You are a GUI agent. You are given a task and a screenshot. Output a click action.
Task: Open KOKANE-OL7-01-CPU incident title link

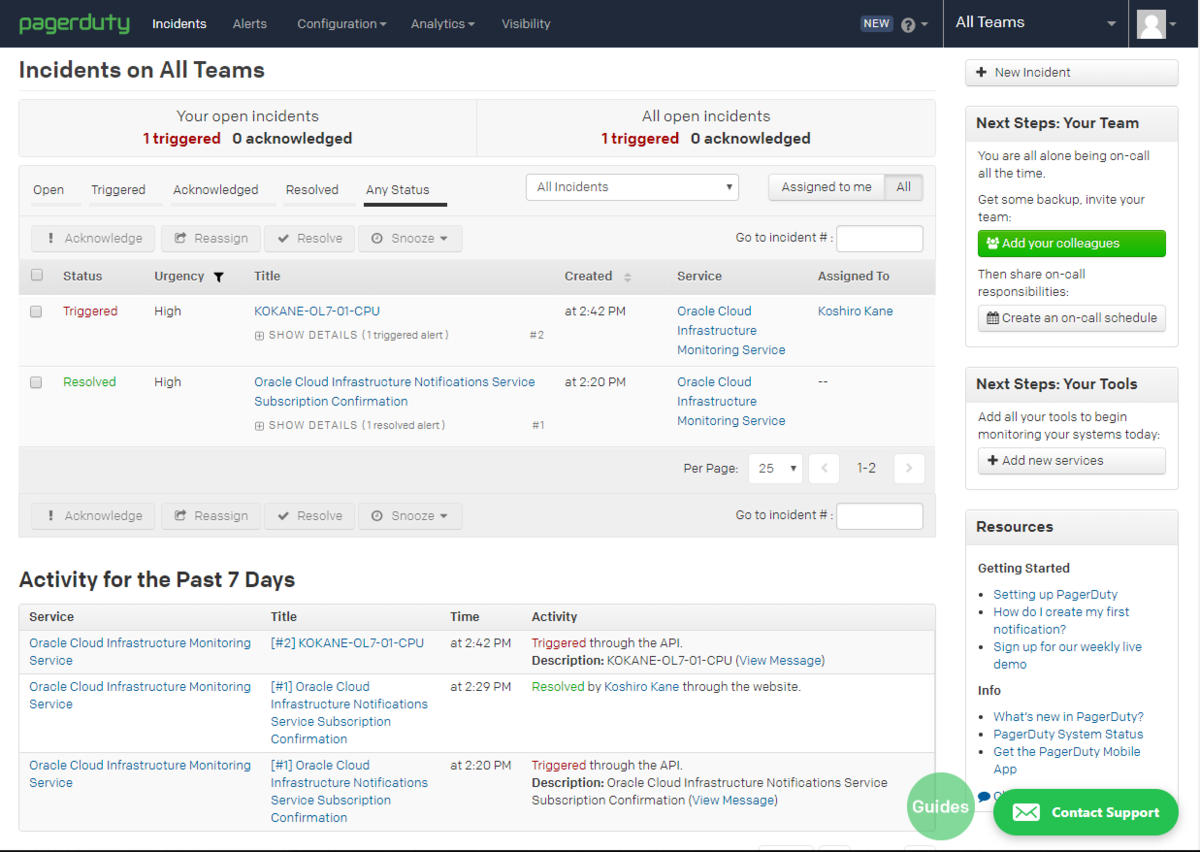(x=317, y=312)
